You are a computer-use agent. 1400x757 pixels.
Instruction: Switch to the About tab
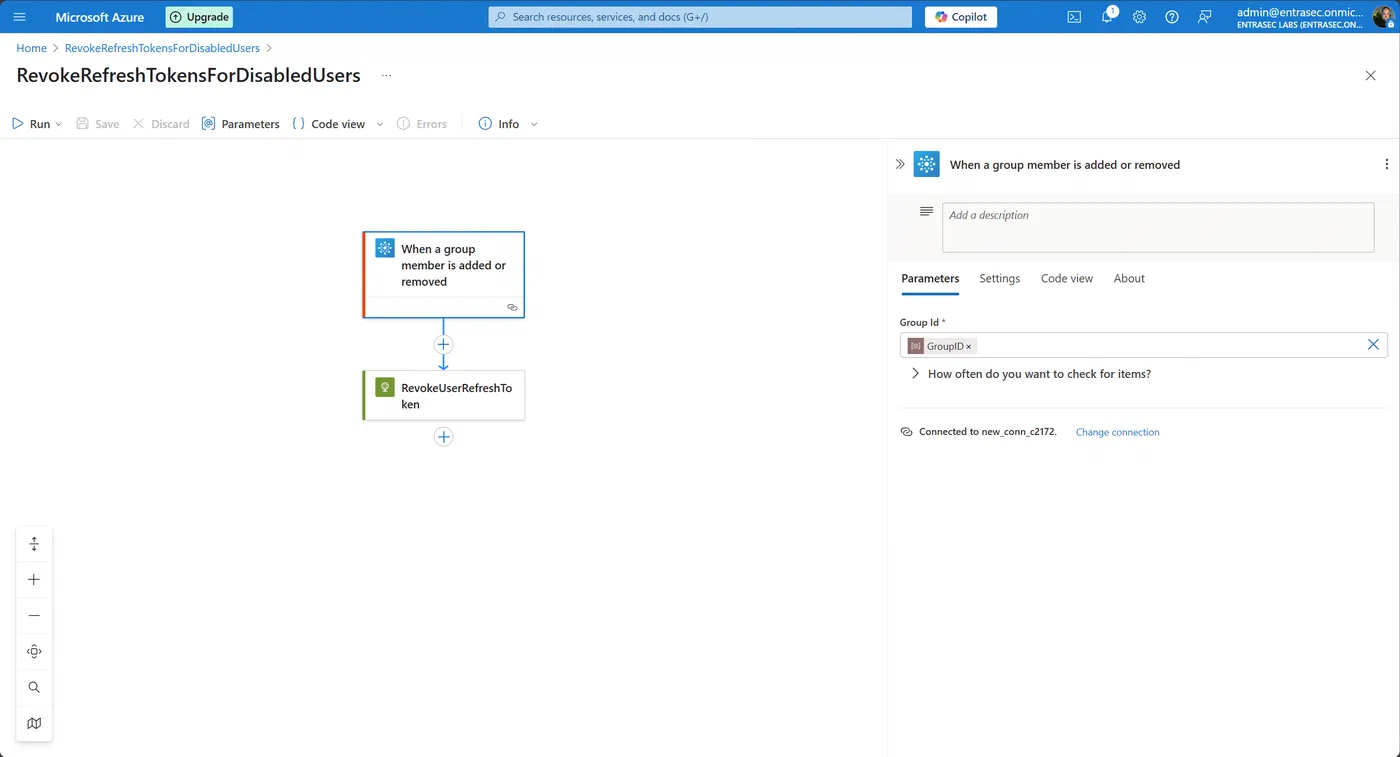tap(1129, 279)
